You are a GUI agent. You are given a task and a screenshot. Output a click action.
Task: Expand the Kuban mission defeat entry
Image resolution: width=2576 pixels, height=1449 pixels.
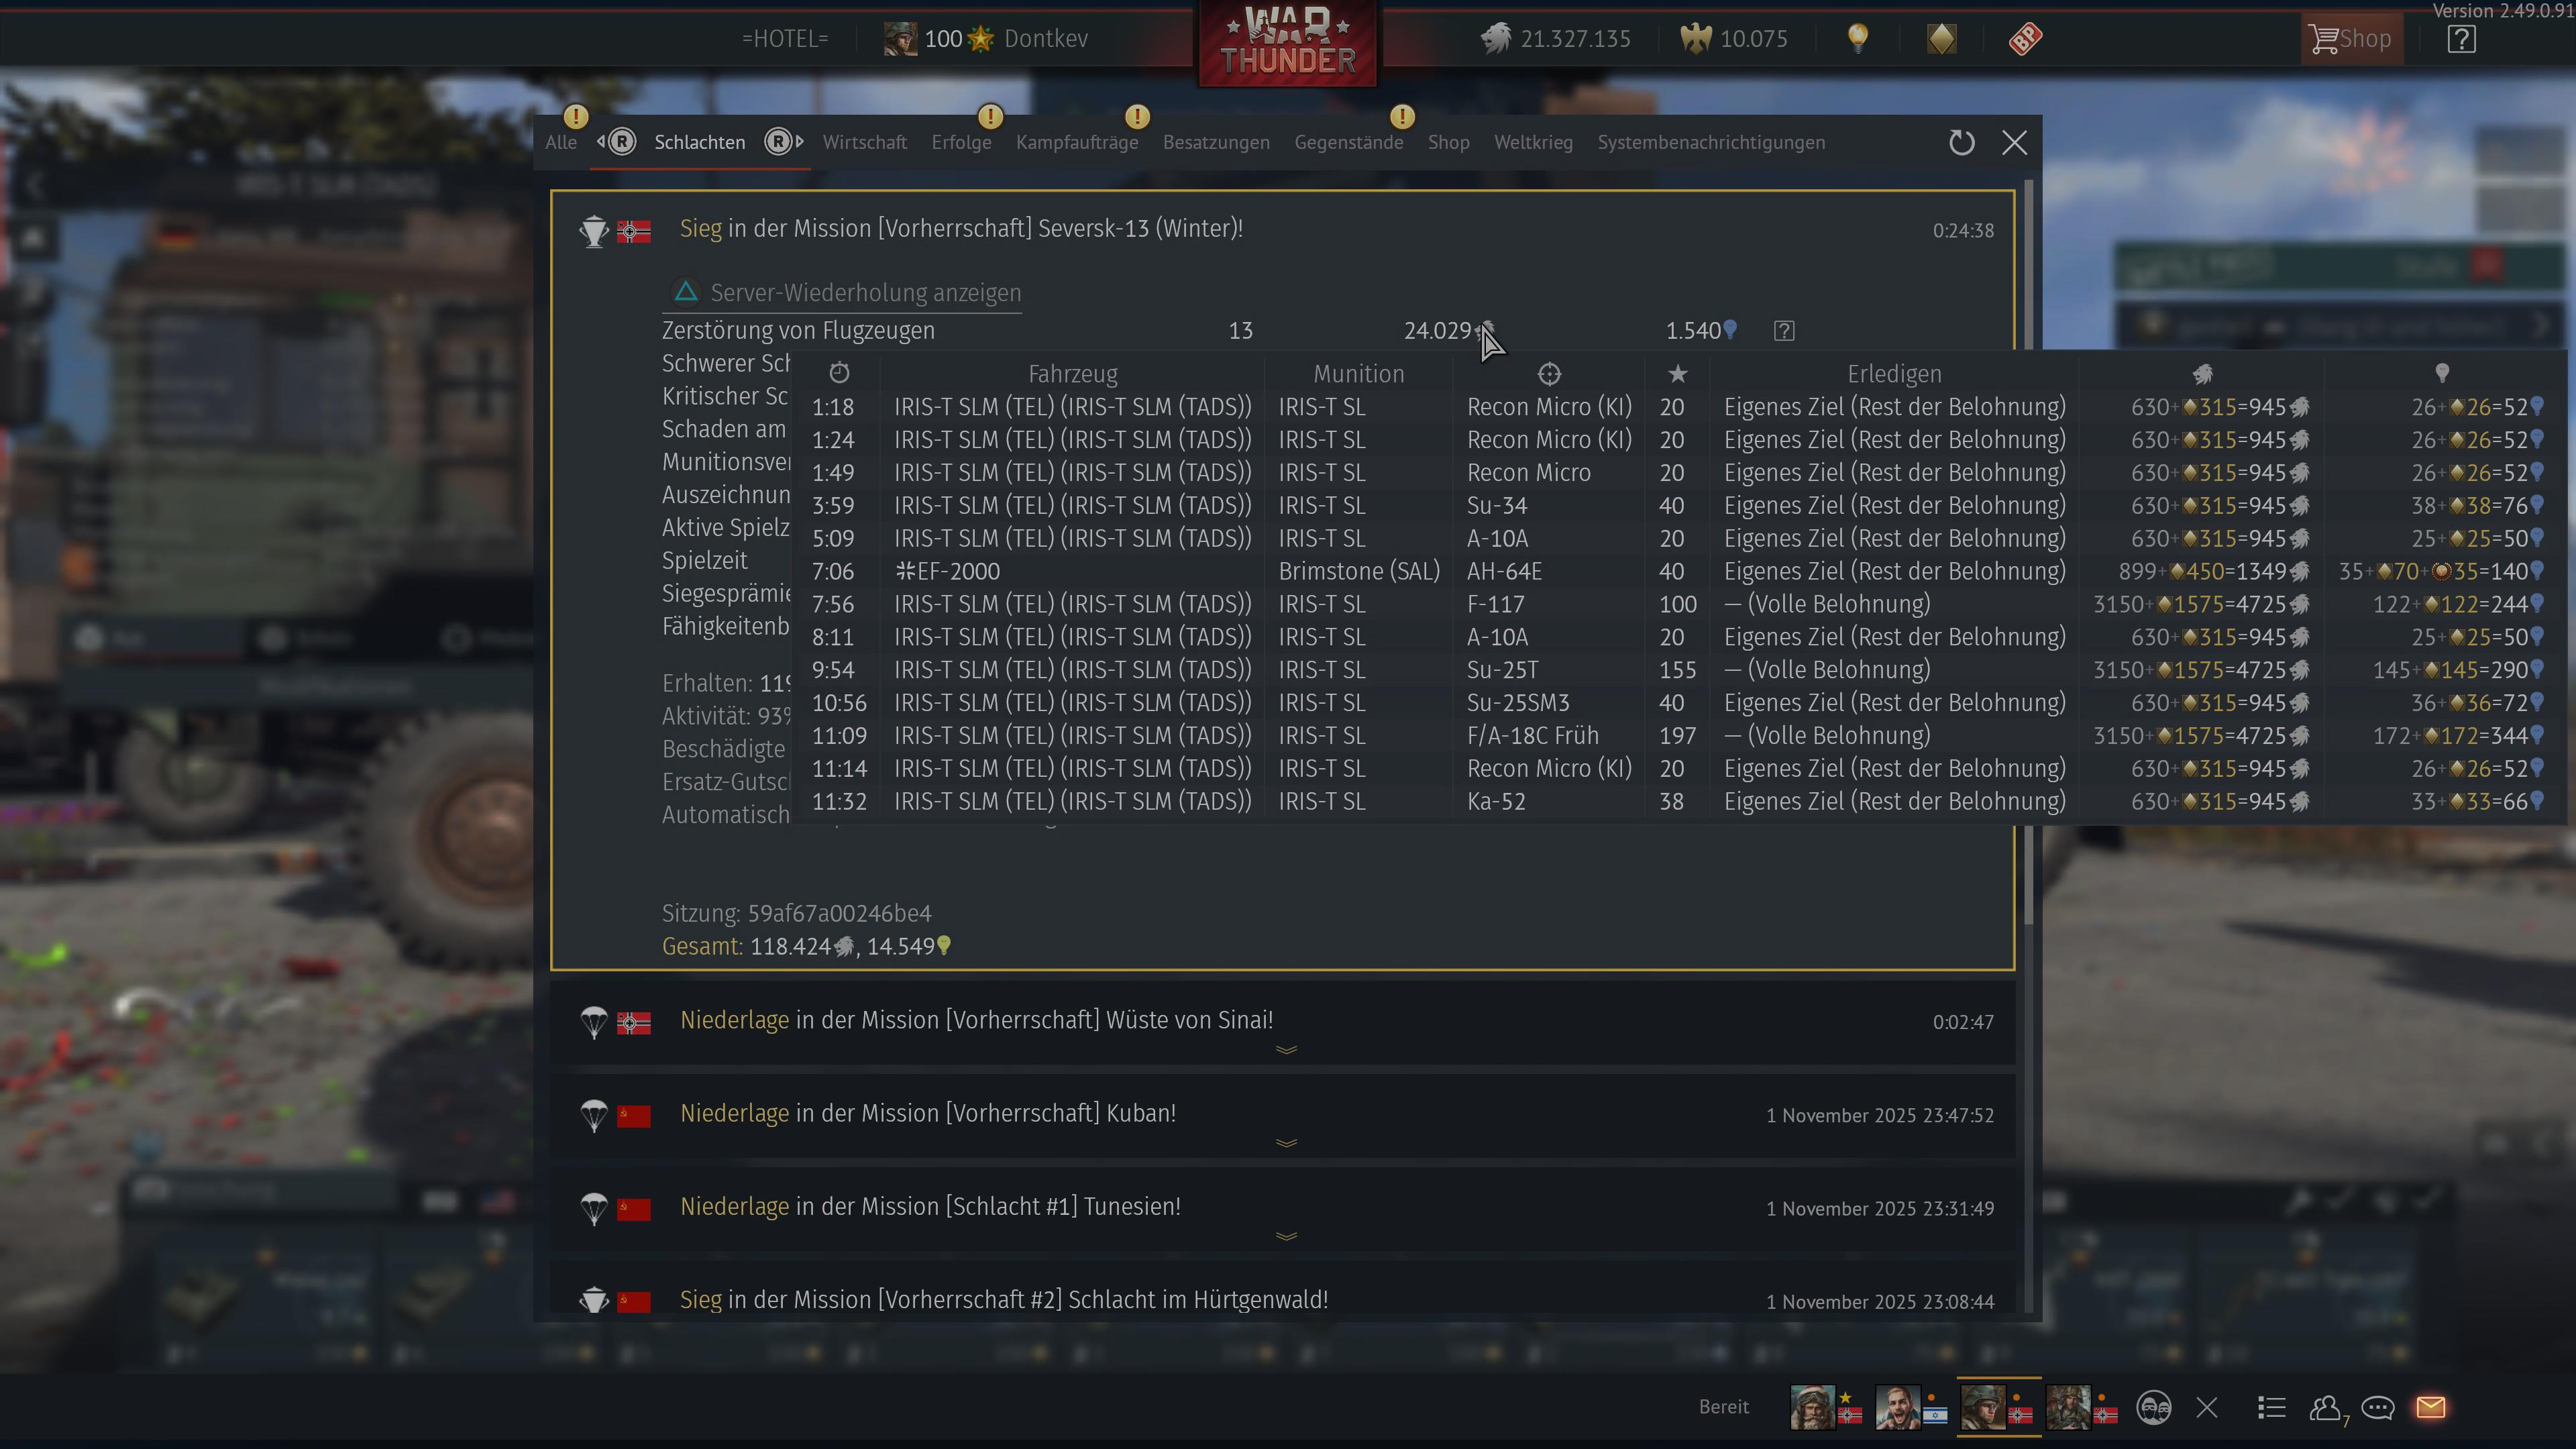1286,1143
